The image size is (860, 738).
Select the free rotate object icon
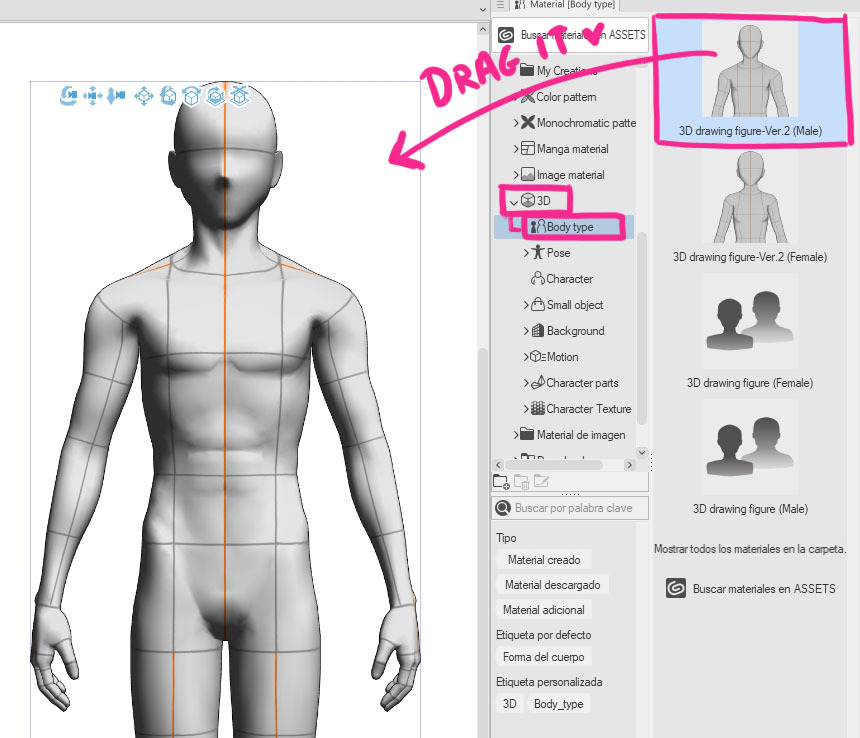pos(168,95)
